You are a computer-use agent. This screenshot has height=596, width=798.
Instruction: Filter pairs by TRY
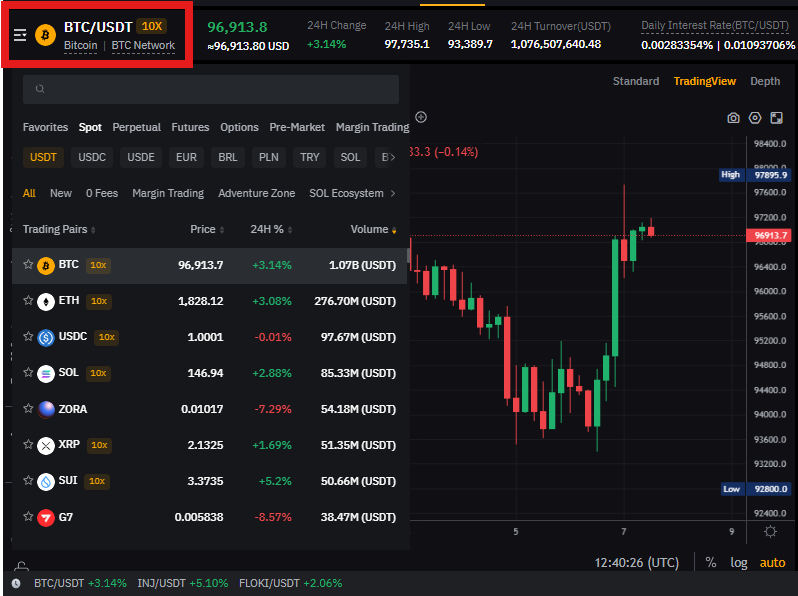tap(309, 157)
